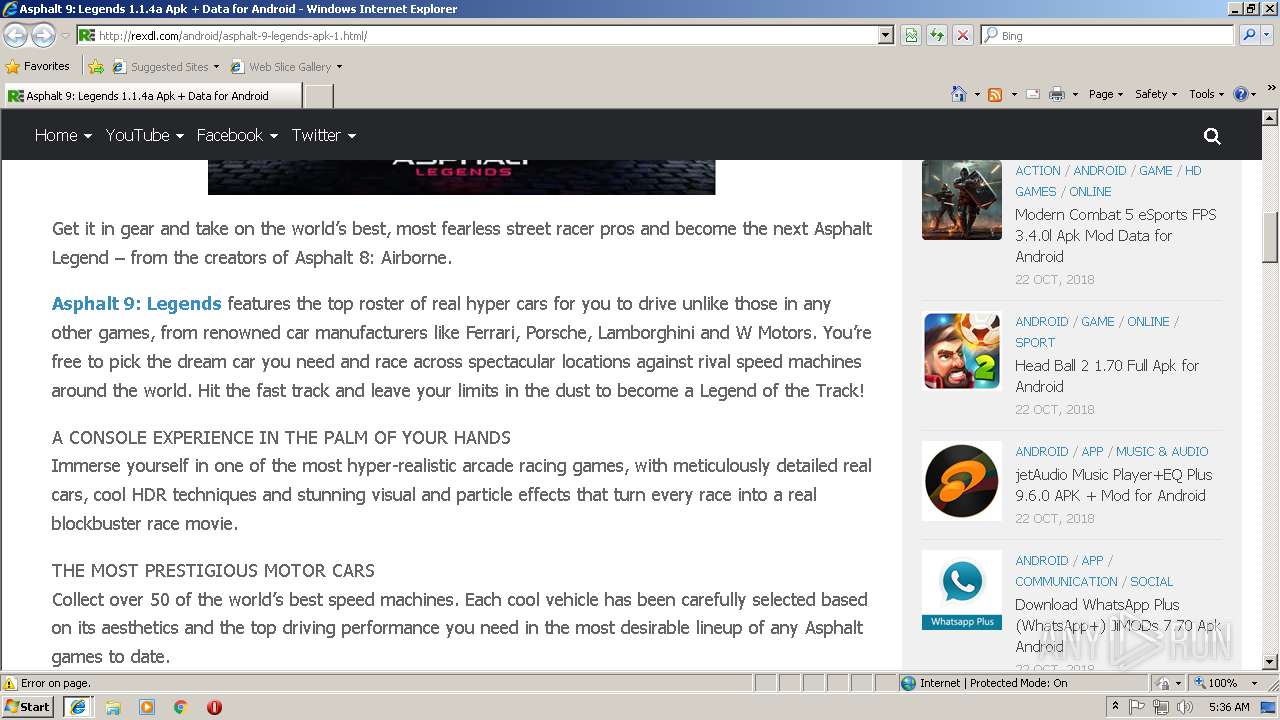Click the browser Forward arrow

click(x=43, y=35)
